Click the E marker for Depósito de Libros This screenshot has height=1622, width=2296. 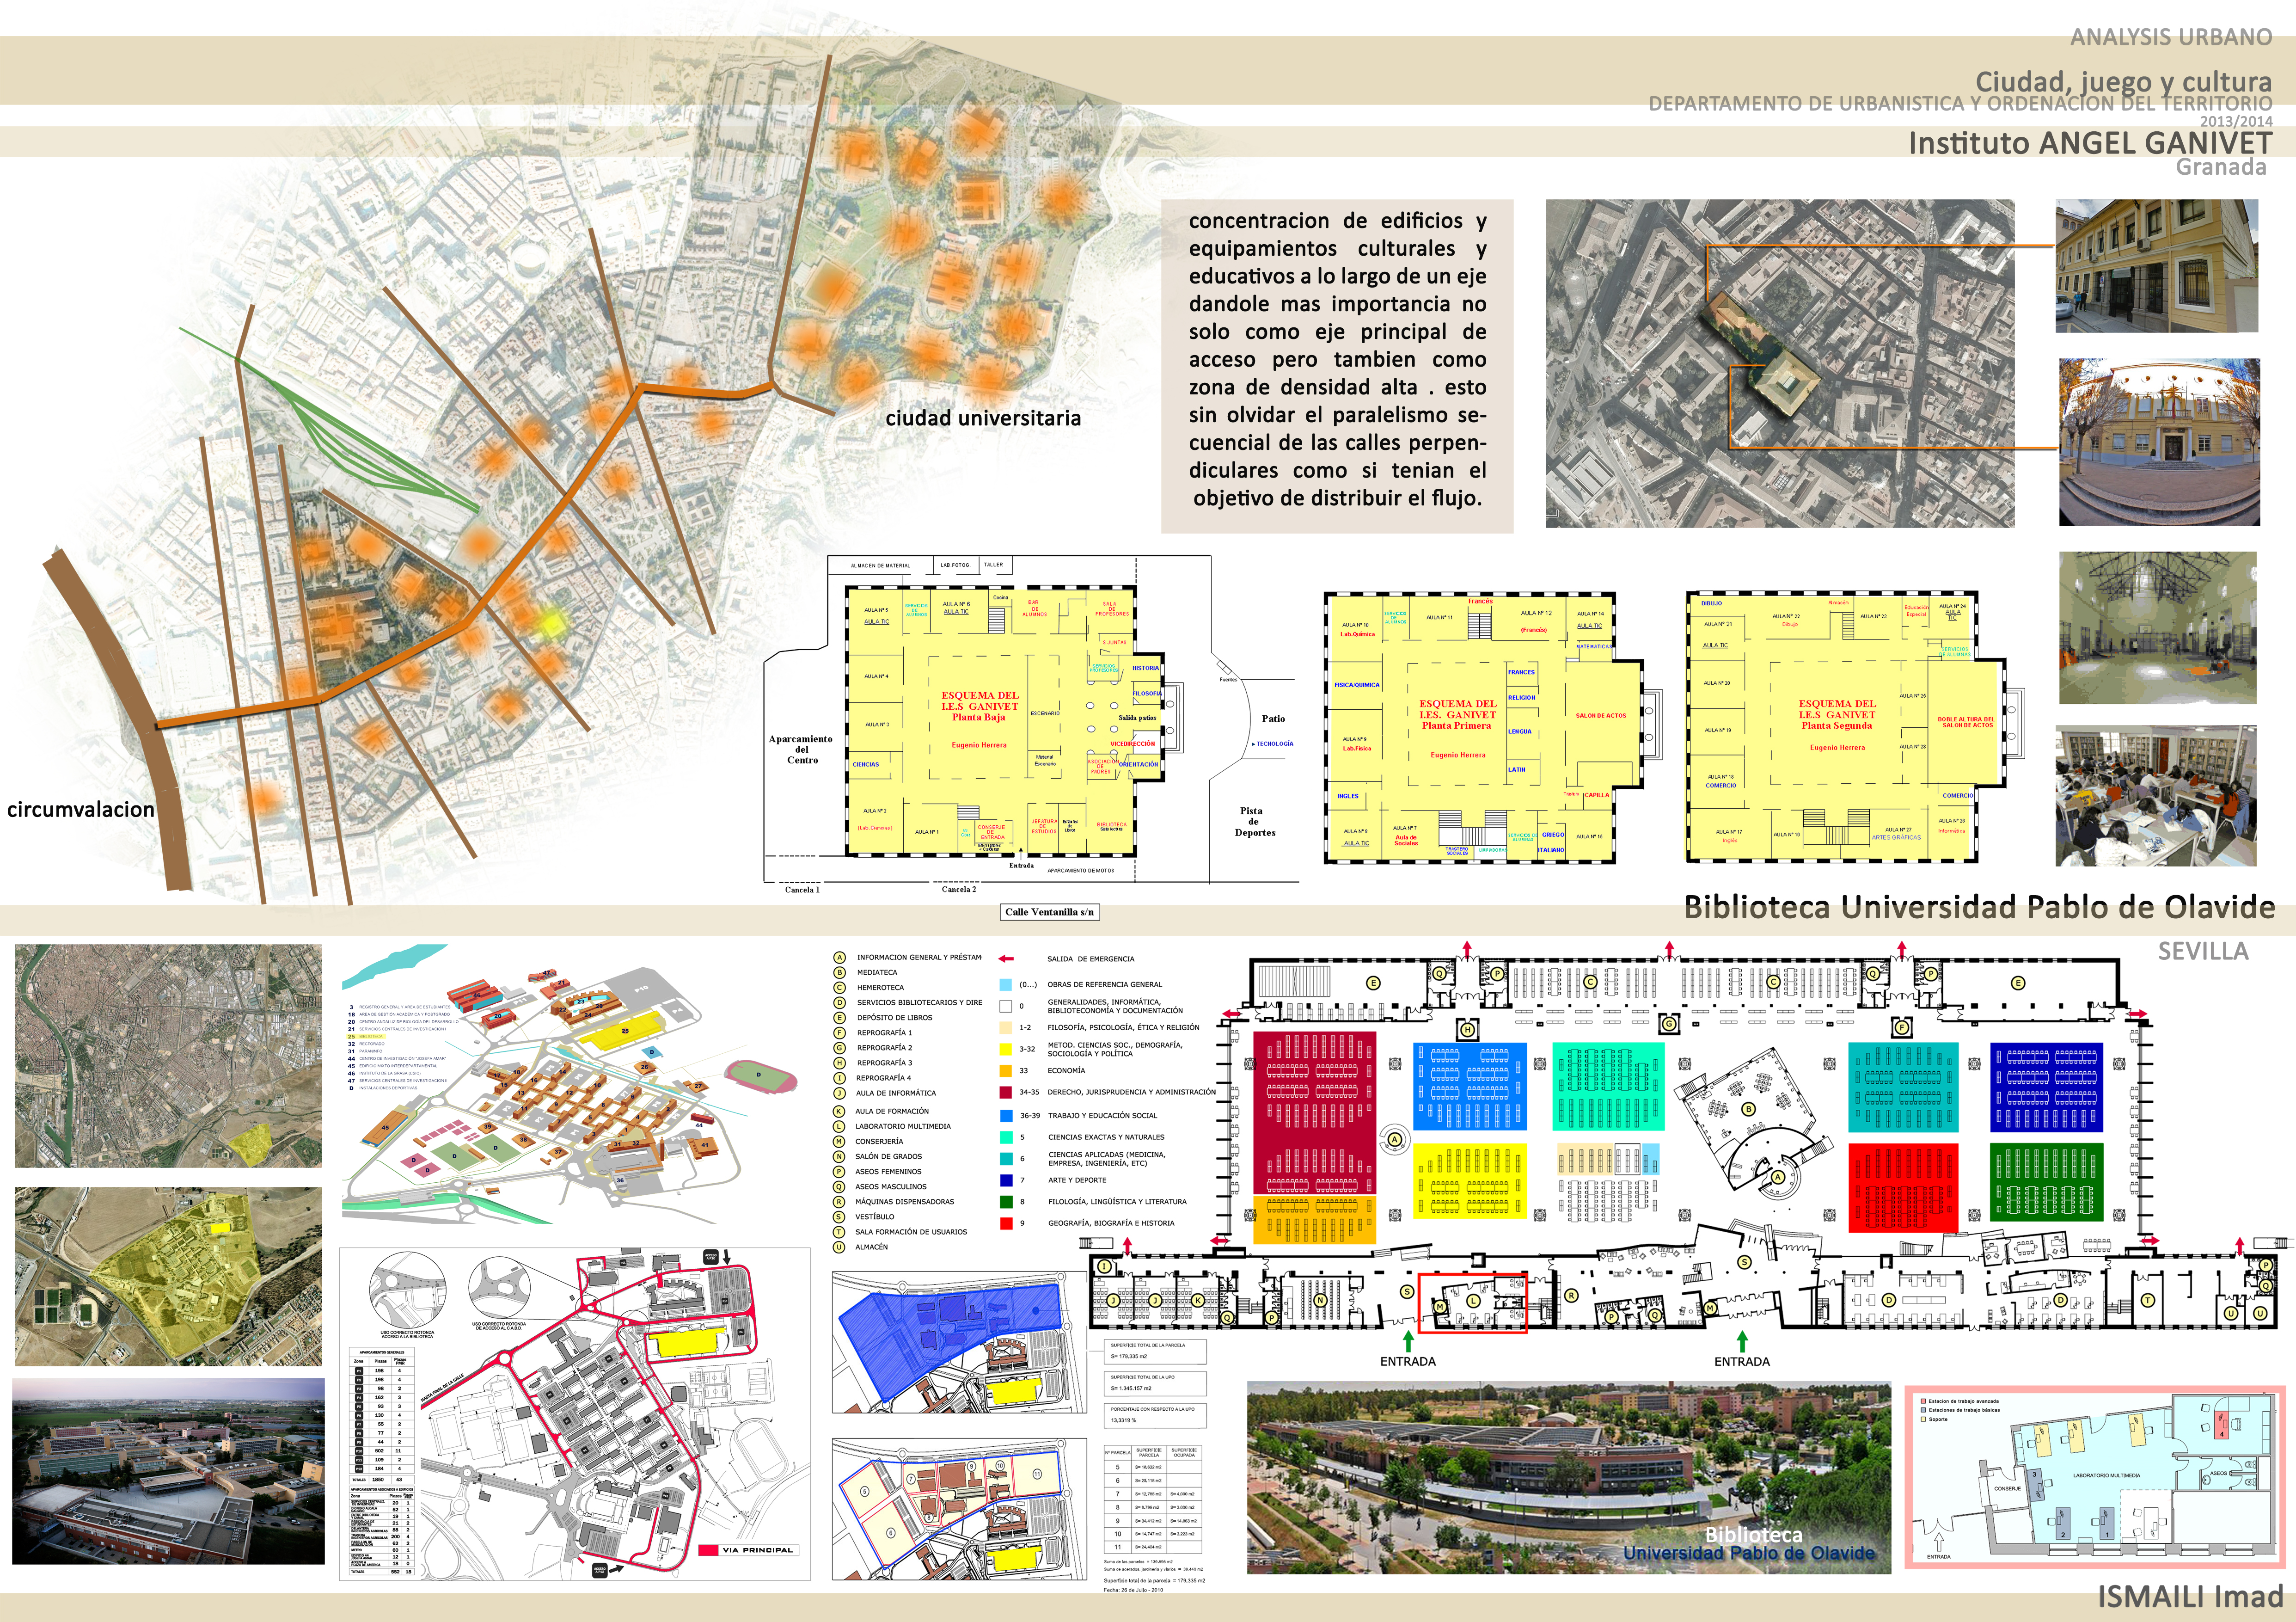tap(839, 1018)
